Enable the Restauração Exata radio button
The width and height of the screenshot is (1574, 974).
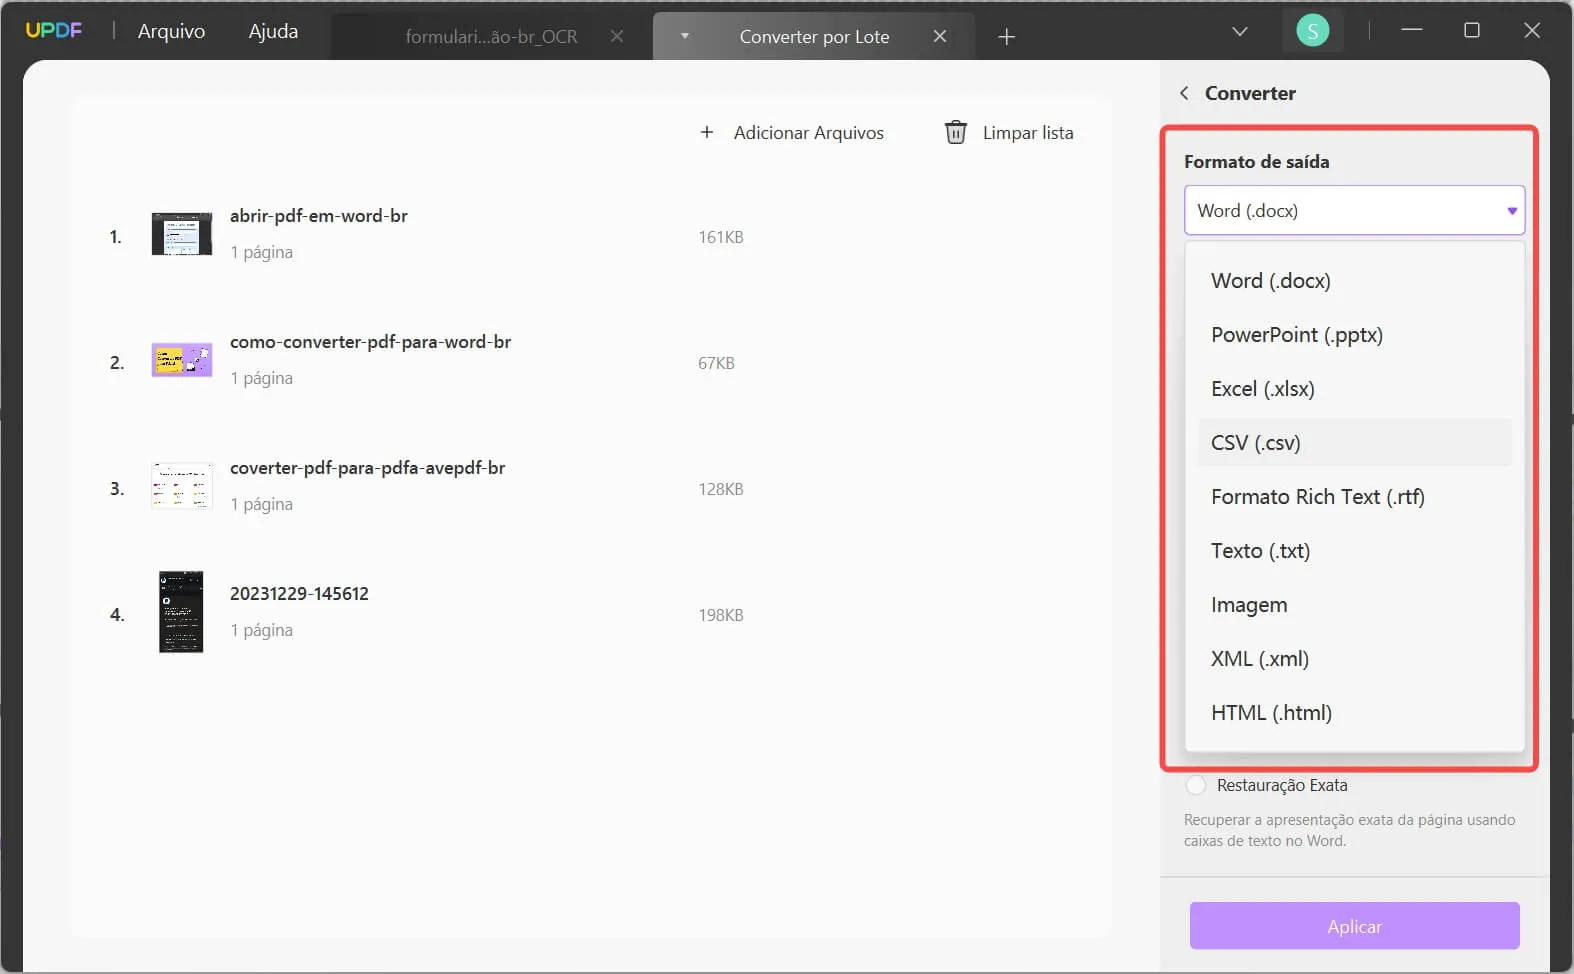(x=1195, y=785)
